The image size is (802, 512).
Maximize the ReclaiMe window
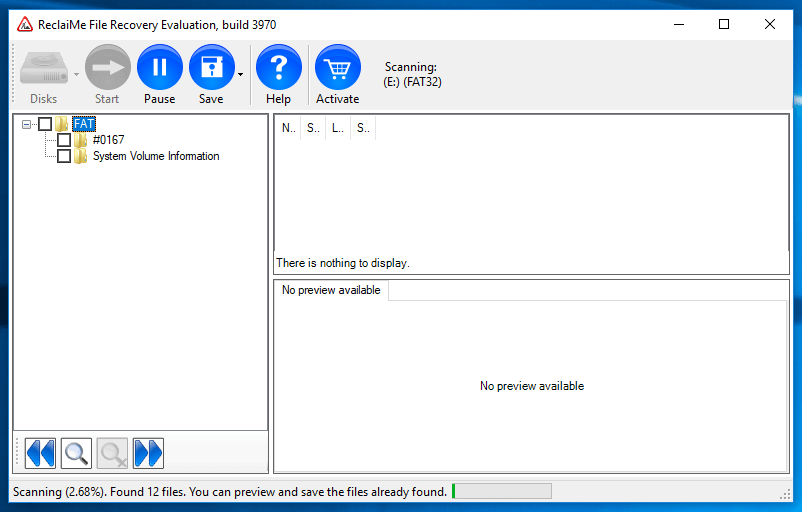pos(724,24)
